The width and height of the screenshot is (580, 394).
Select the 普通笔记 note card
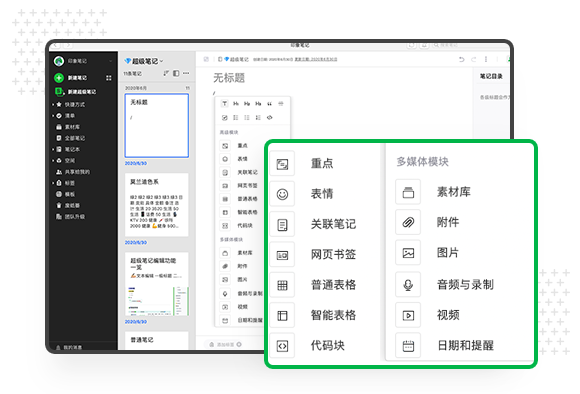pos(157,340)
